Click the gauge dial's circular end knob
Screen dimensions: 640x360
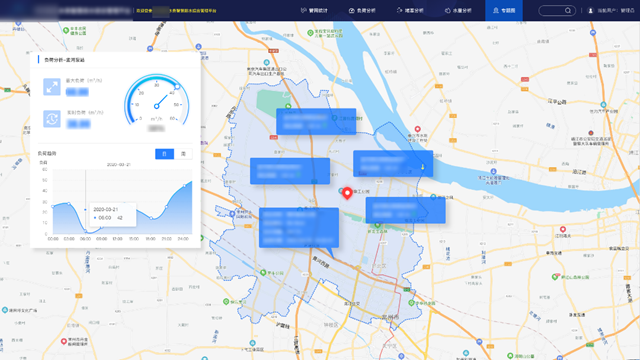pos(177,87)
